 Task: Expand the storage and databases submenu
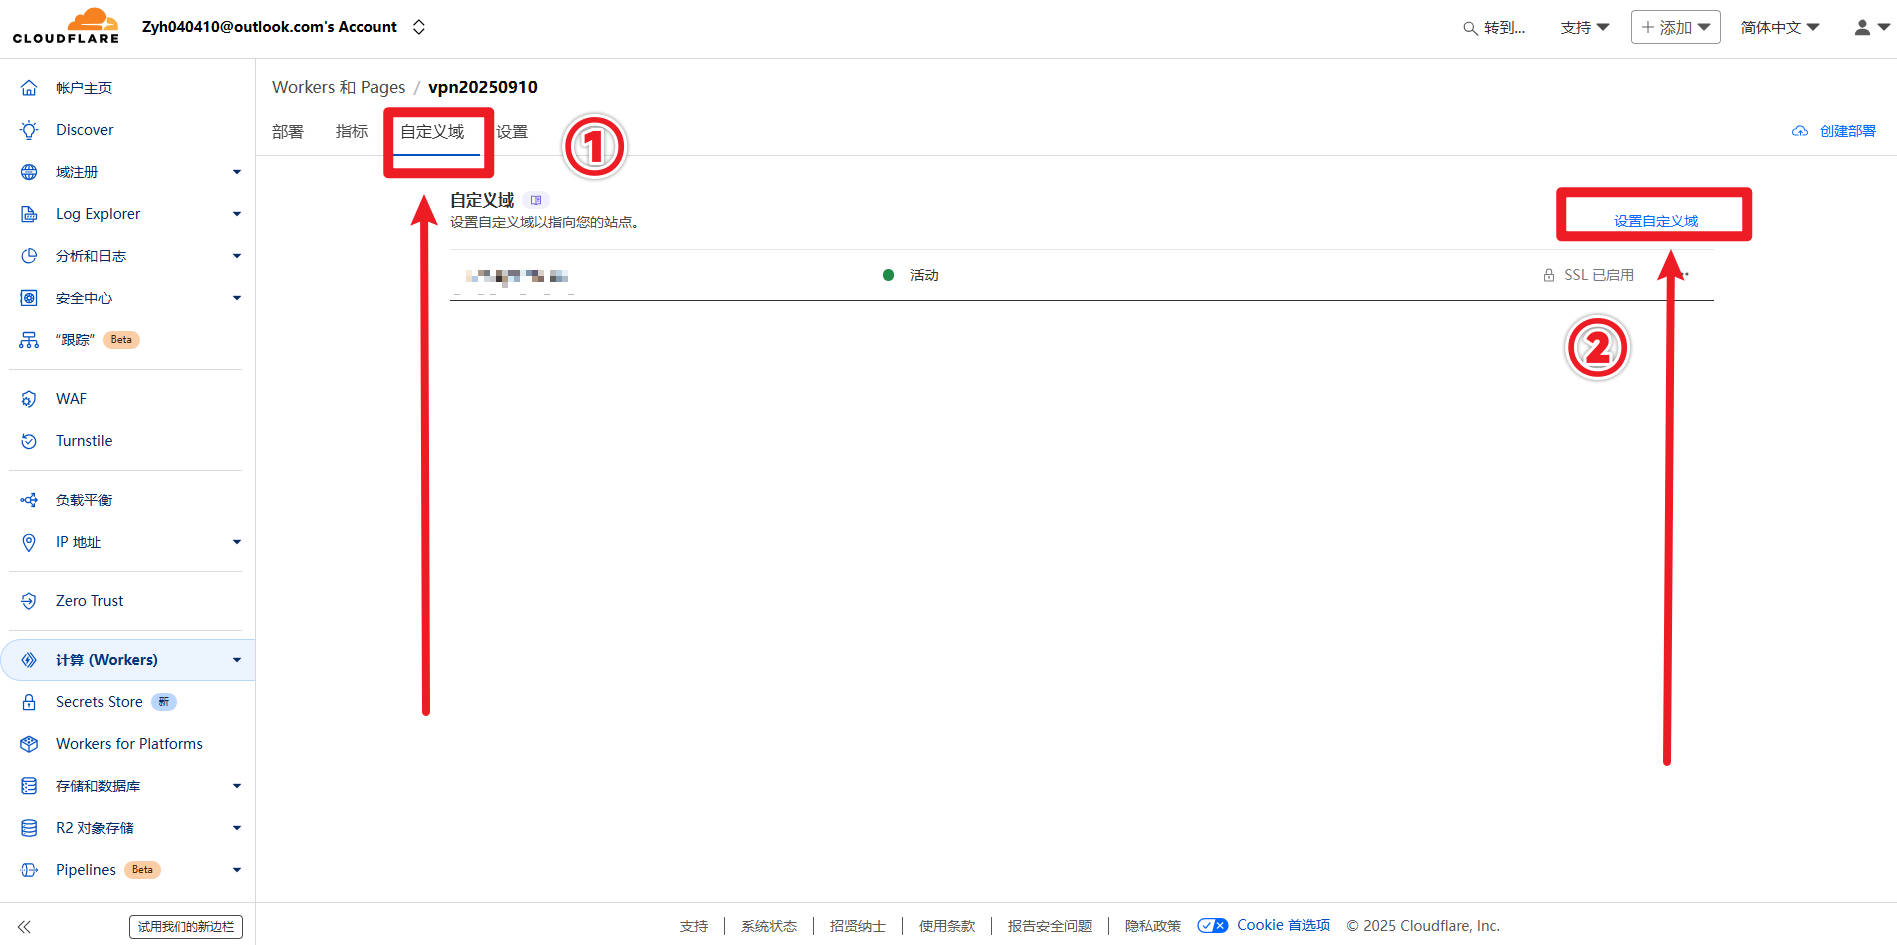(x=237, y=786)
